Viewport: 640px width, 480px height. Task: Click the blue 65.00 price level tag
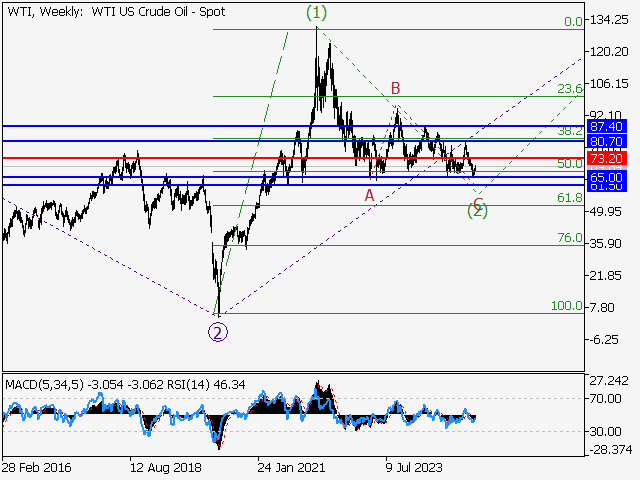pos(607,176)
